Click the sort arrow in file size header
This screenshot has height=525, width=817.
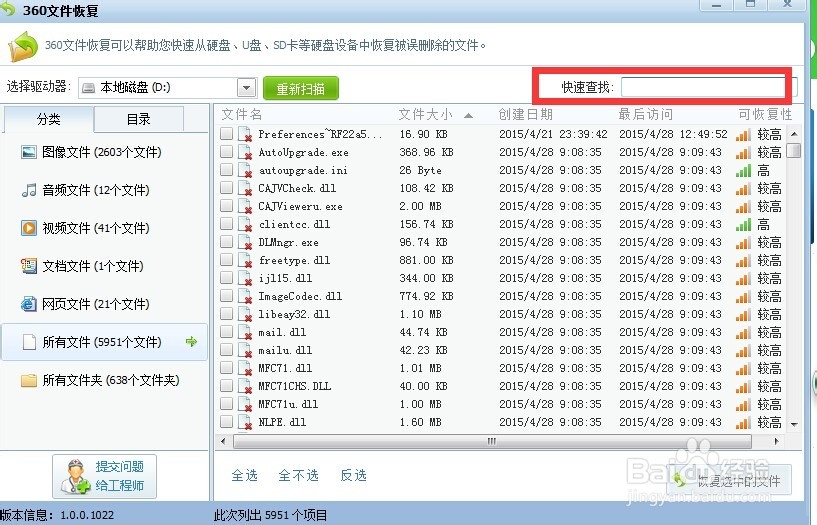coord(468,115)
